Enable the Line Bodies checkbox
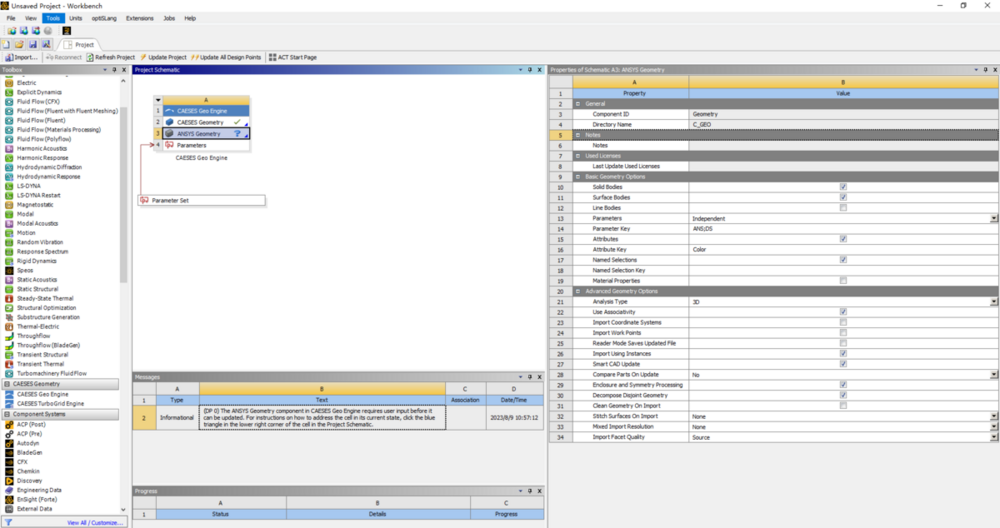 point(843,208)
